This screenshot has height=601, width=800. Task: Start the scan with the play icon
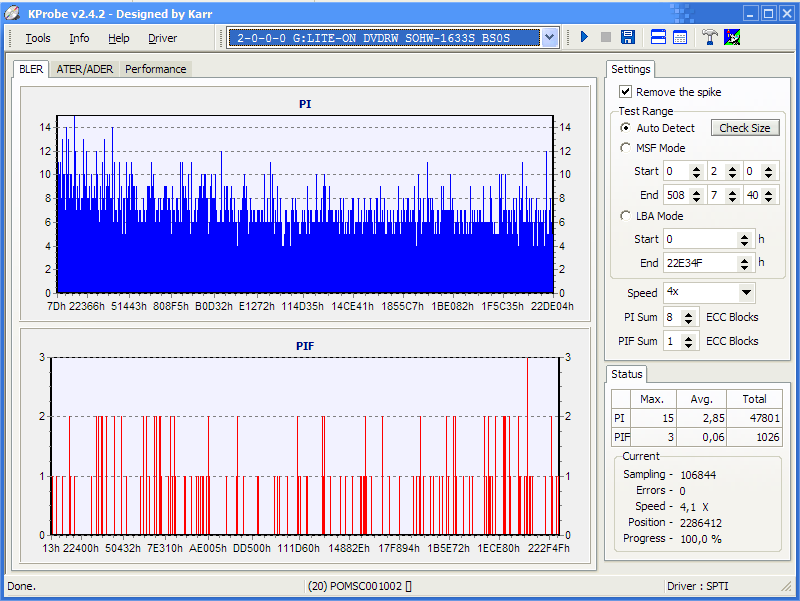[585, 37]
